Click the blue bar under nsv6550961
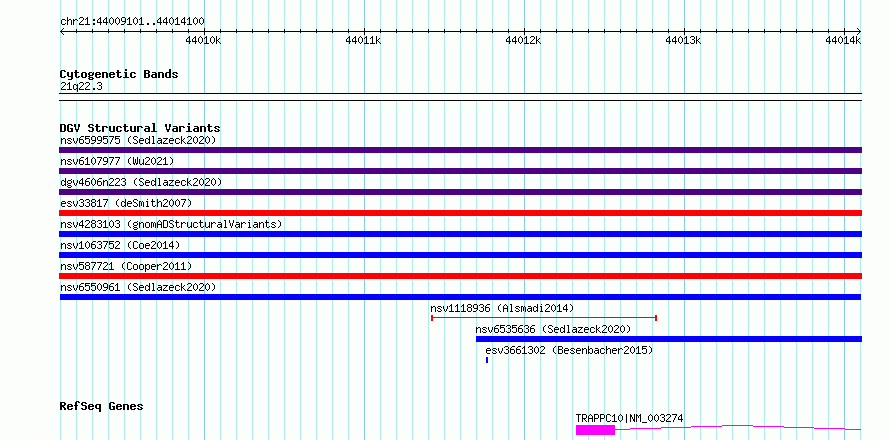Viewport: 890px width, 440px height. [x=460, y=297]
